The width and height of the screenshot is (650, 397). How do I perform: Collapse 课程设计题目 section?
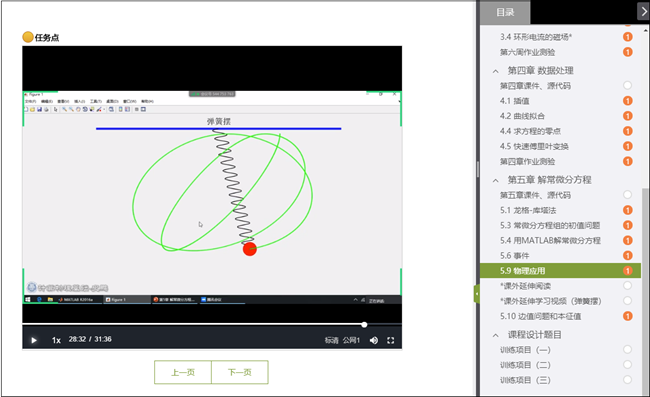click(495, 335)
